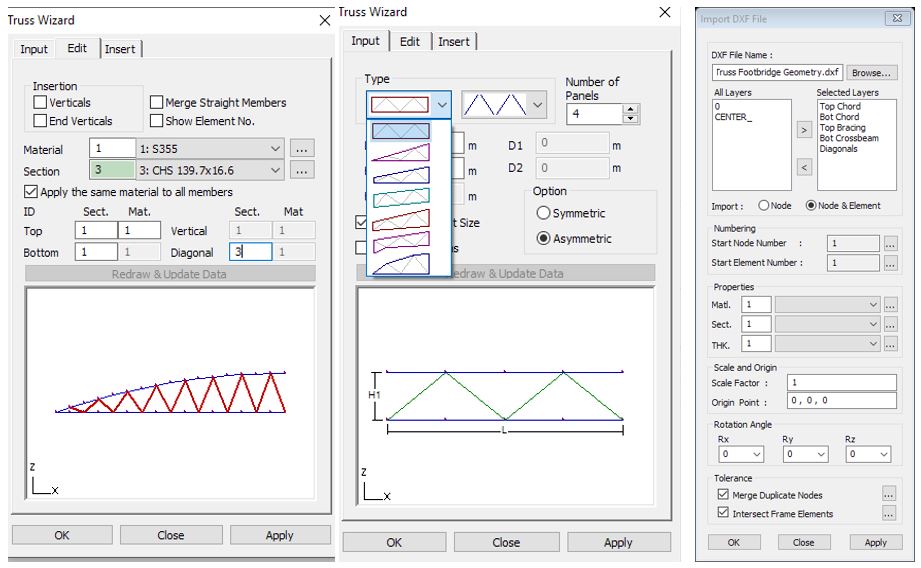Click the Scale Factor input field
The height and width of the screenshot is (568, 921).
pos(842,382)
